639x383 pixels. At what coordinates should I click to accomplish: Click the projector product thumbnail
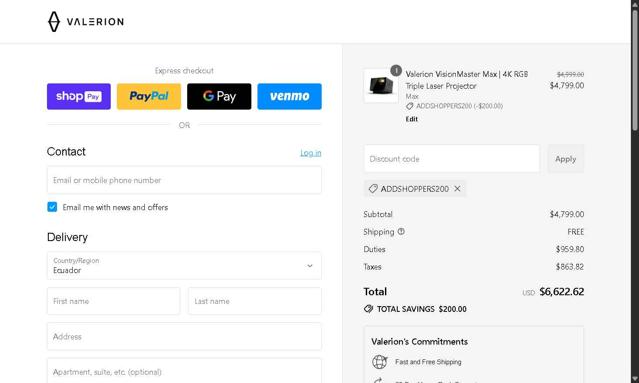[x=381, y=86]
